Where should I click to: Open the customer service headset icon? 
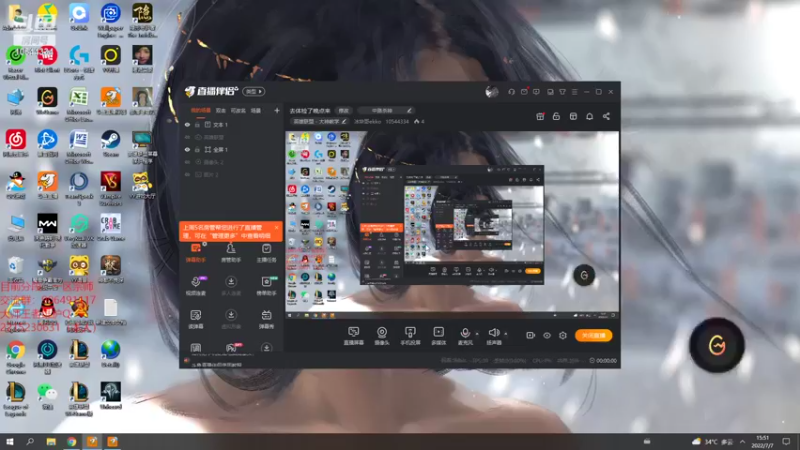(511, 92)
